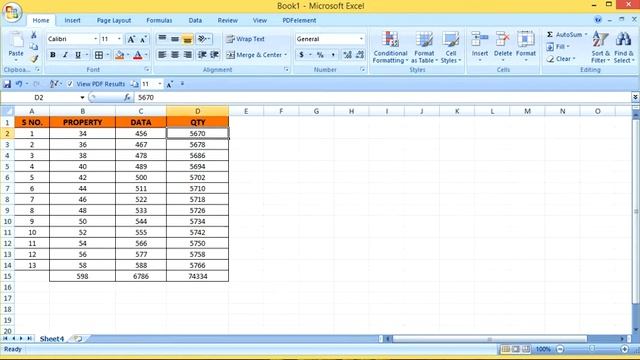Click the Wrap Text button

click(x=245, y=39)
